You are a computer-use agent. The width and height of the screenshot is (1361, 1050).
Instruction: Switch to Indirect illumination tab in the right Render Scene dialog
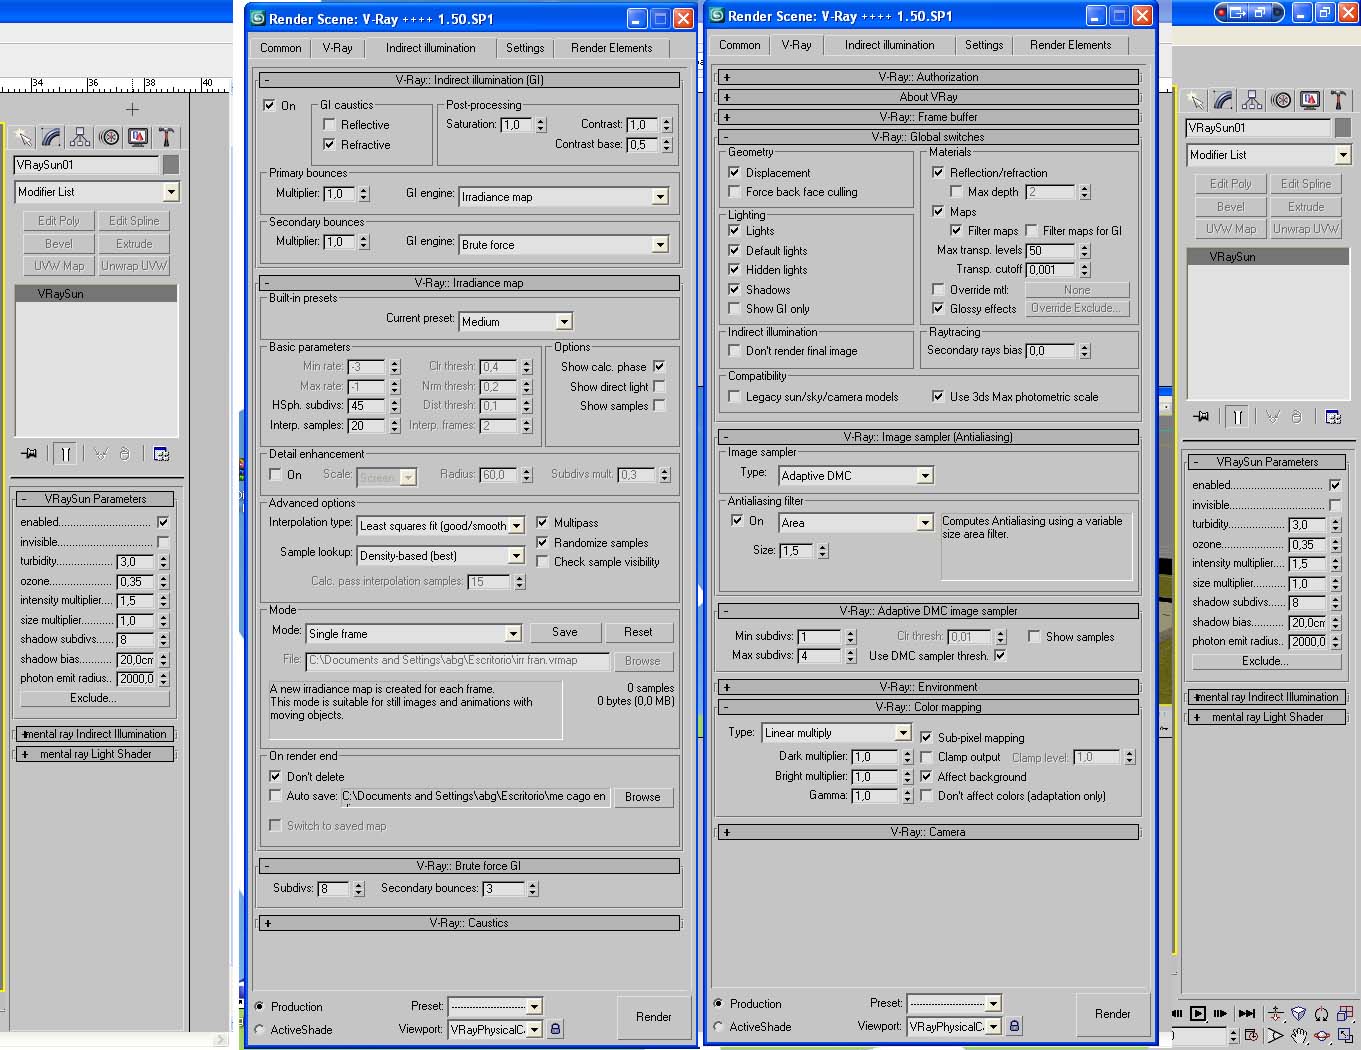point(890,45)
